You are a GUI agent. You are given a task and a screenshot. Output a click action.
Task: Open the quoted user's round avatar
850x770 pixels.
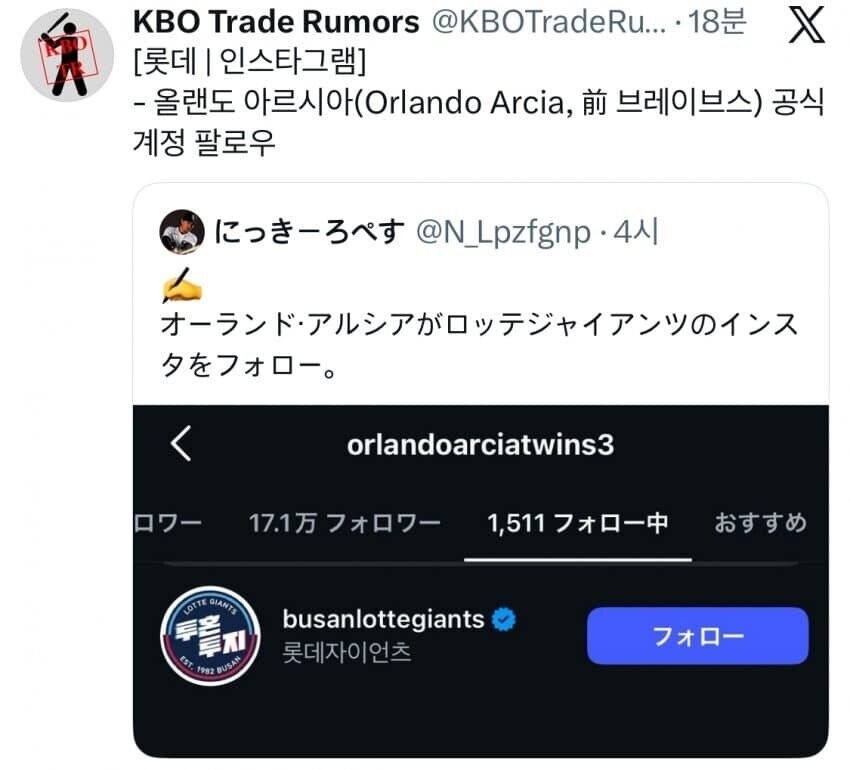pos(182,232)
